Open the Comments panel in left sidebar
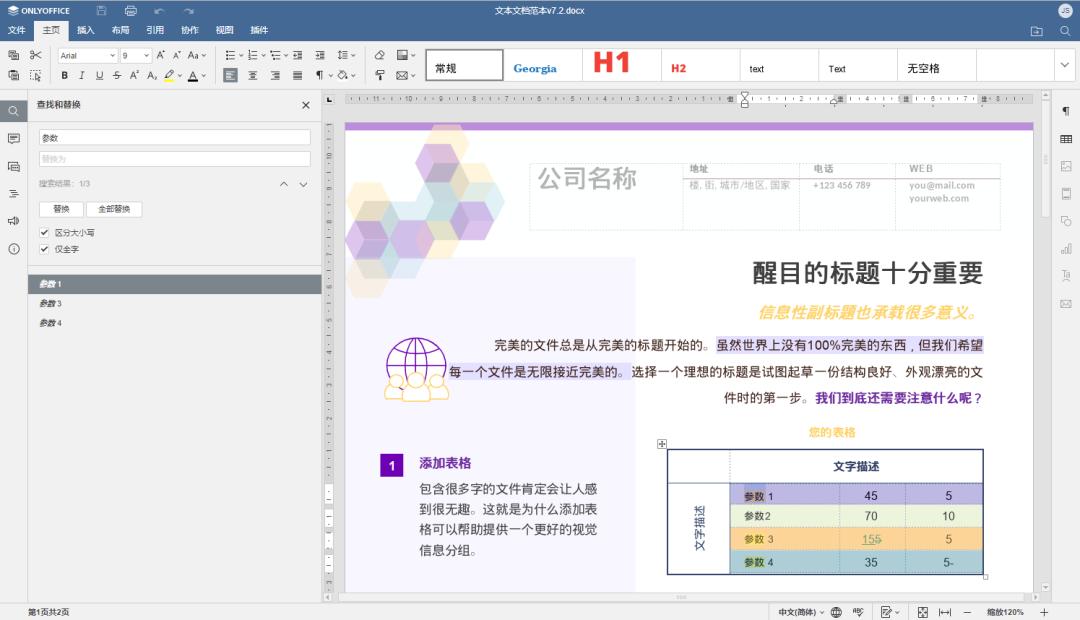Image resolution: width=1080 pixels, height=620 pixels. pyautogui.click(x=12, y=138)
